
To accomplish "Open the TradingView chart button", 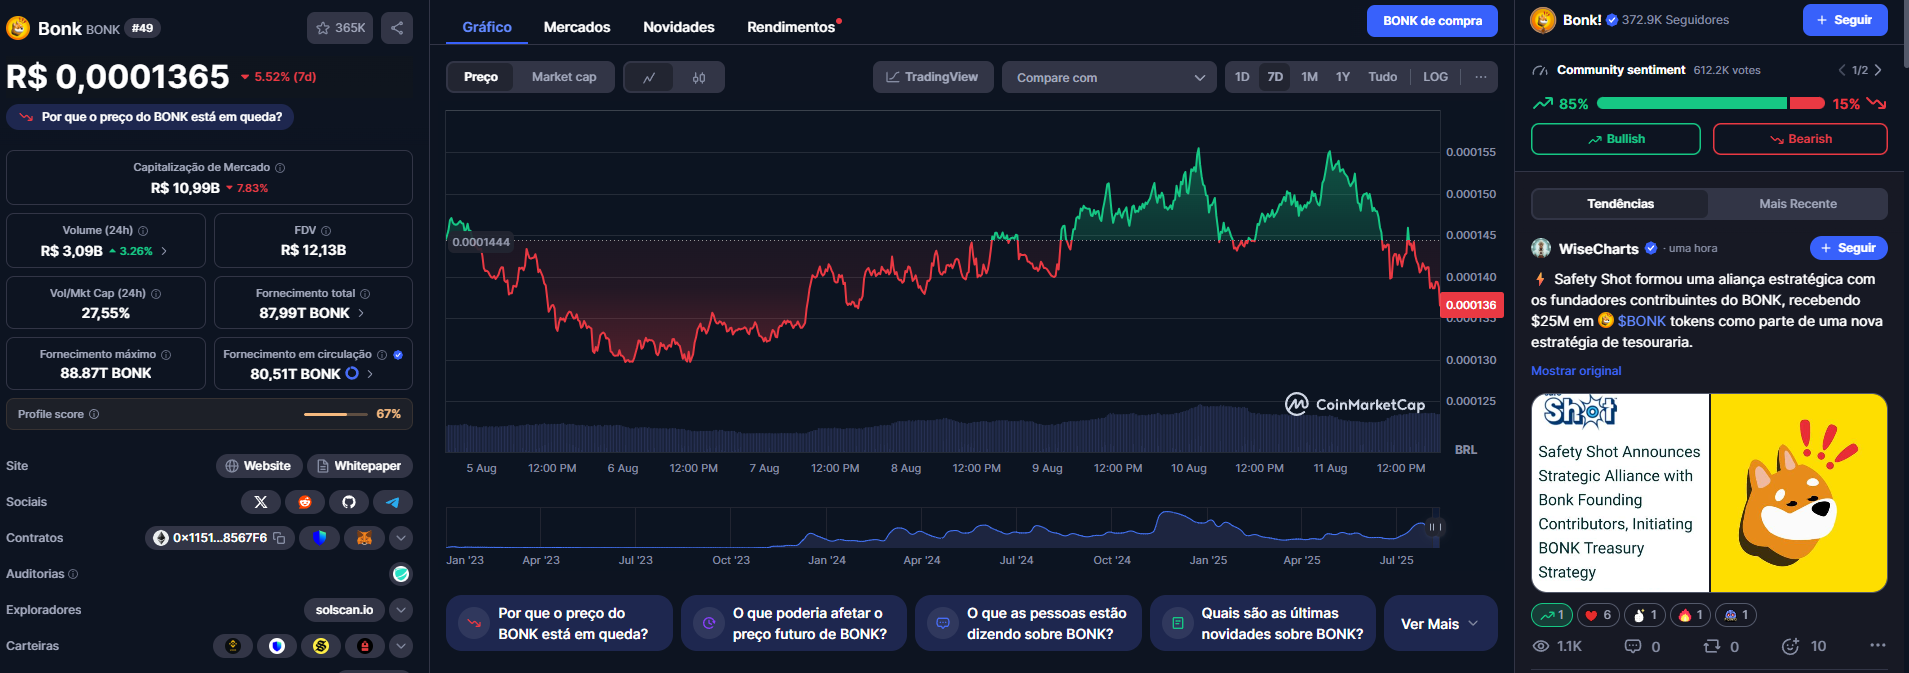I will 933,77.
